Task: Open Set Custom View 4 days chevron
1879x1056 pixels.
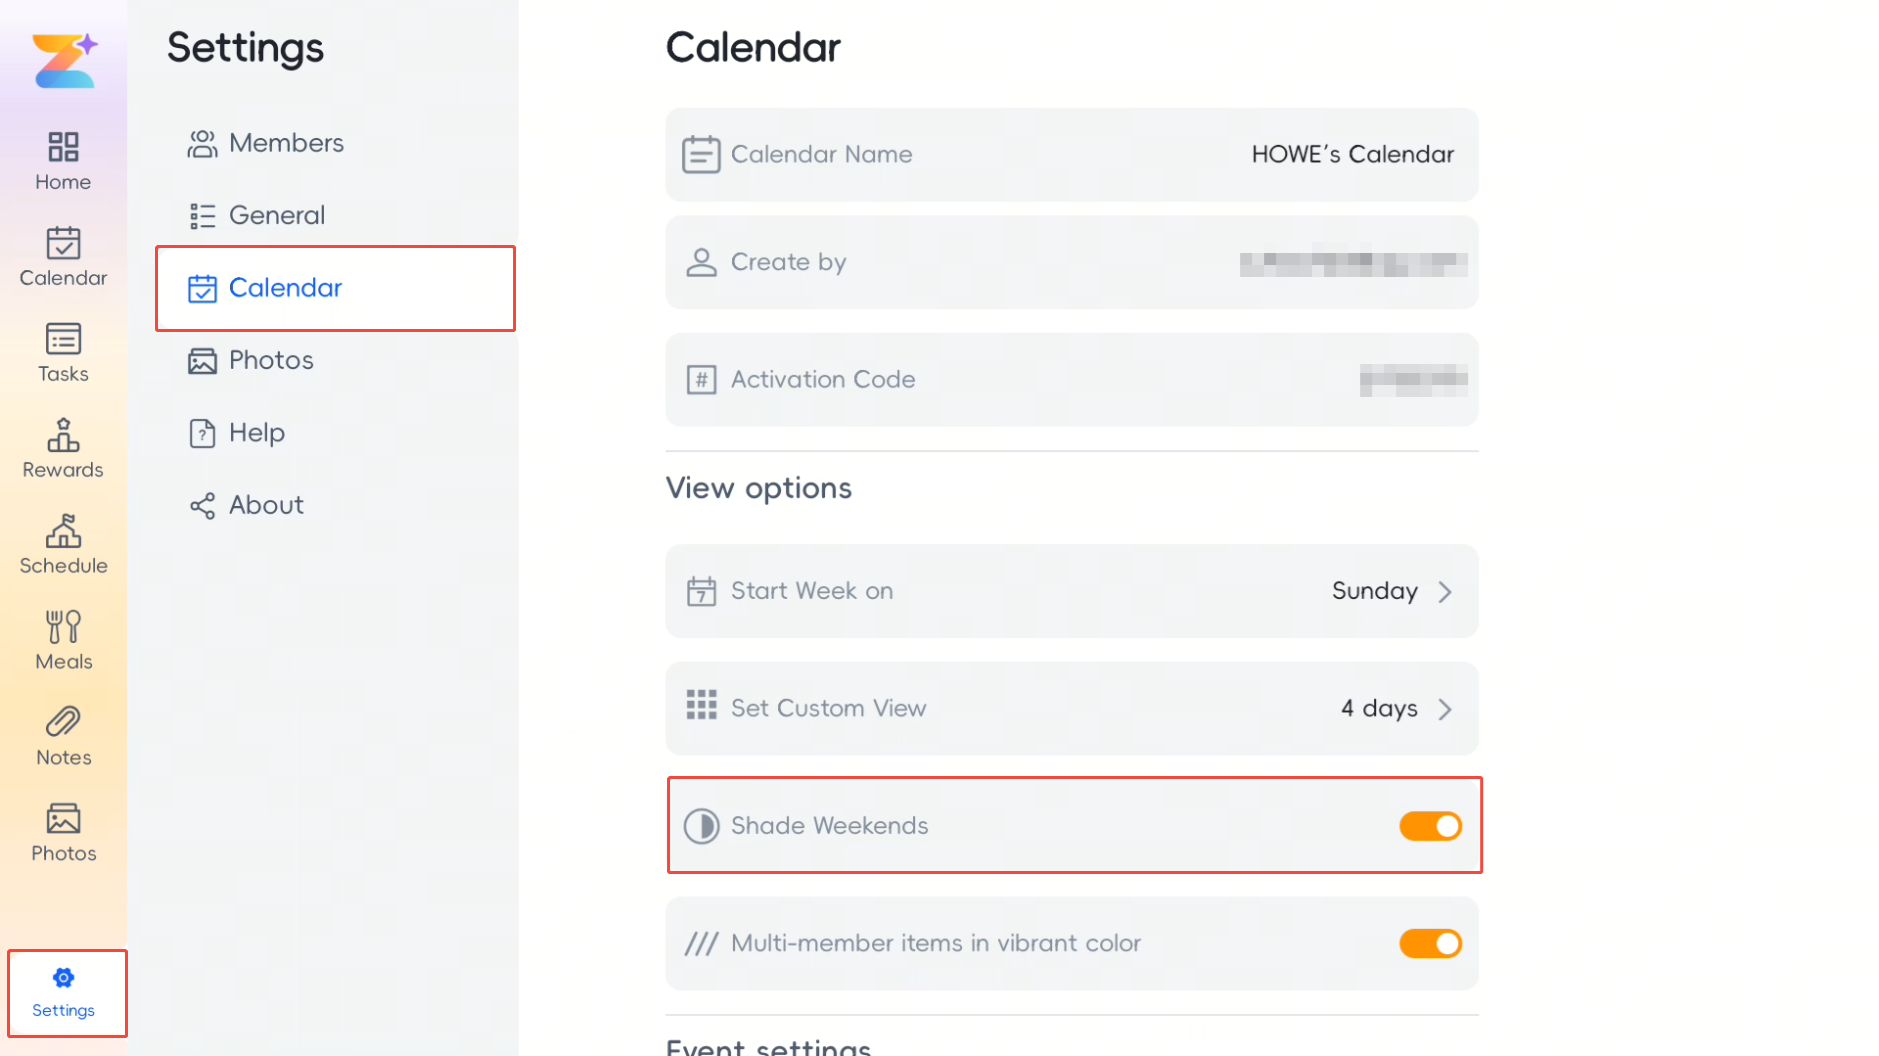Action: [x=1445, y=709]
